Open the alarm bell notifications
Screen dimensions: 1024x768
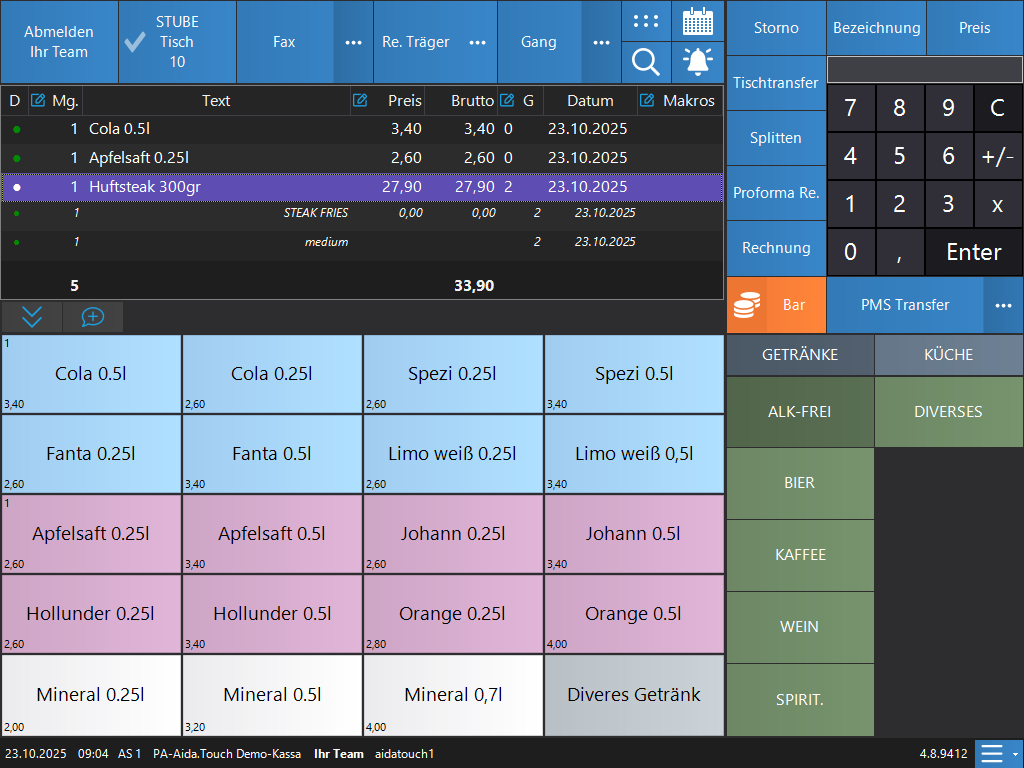[x=698, y=63]
